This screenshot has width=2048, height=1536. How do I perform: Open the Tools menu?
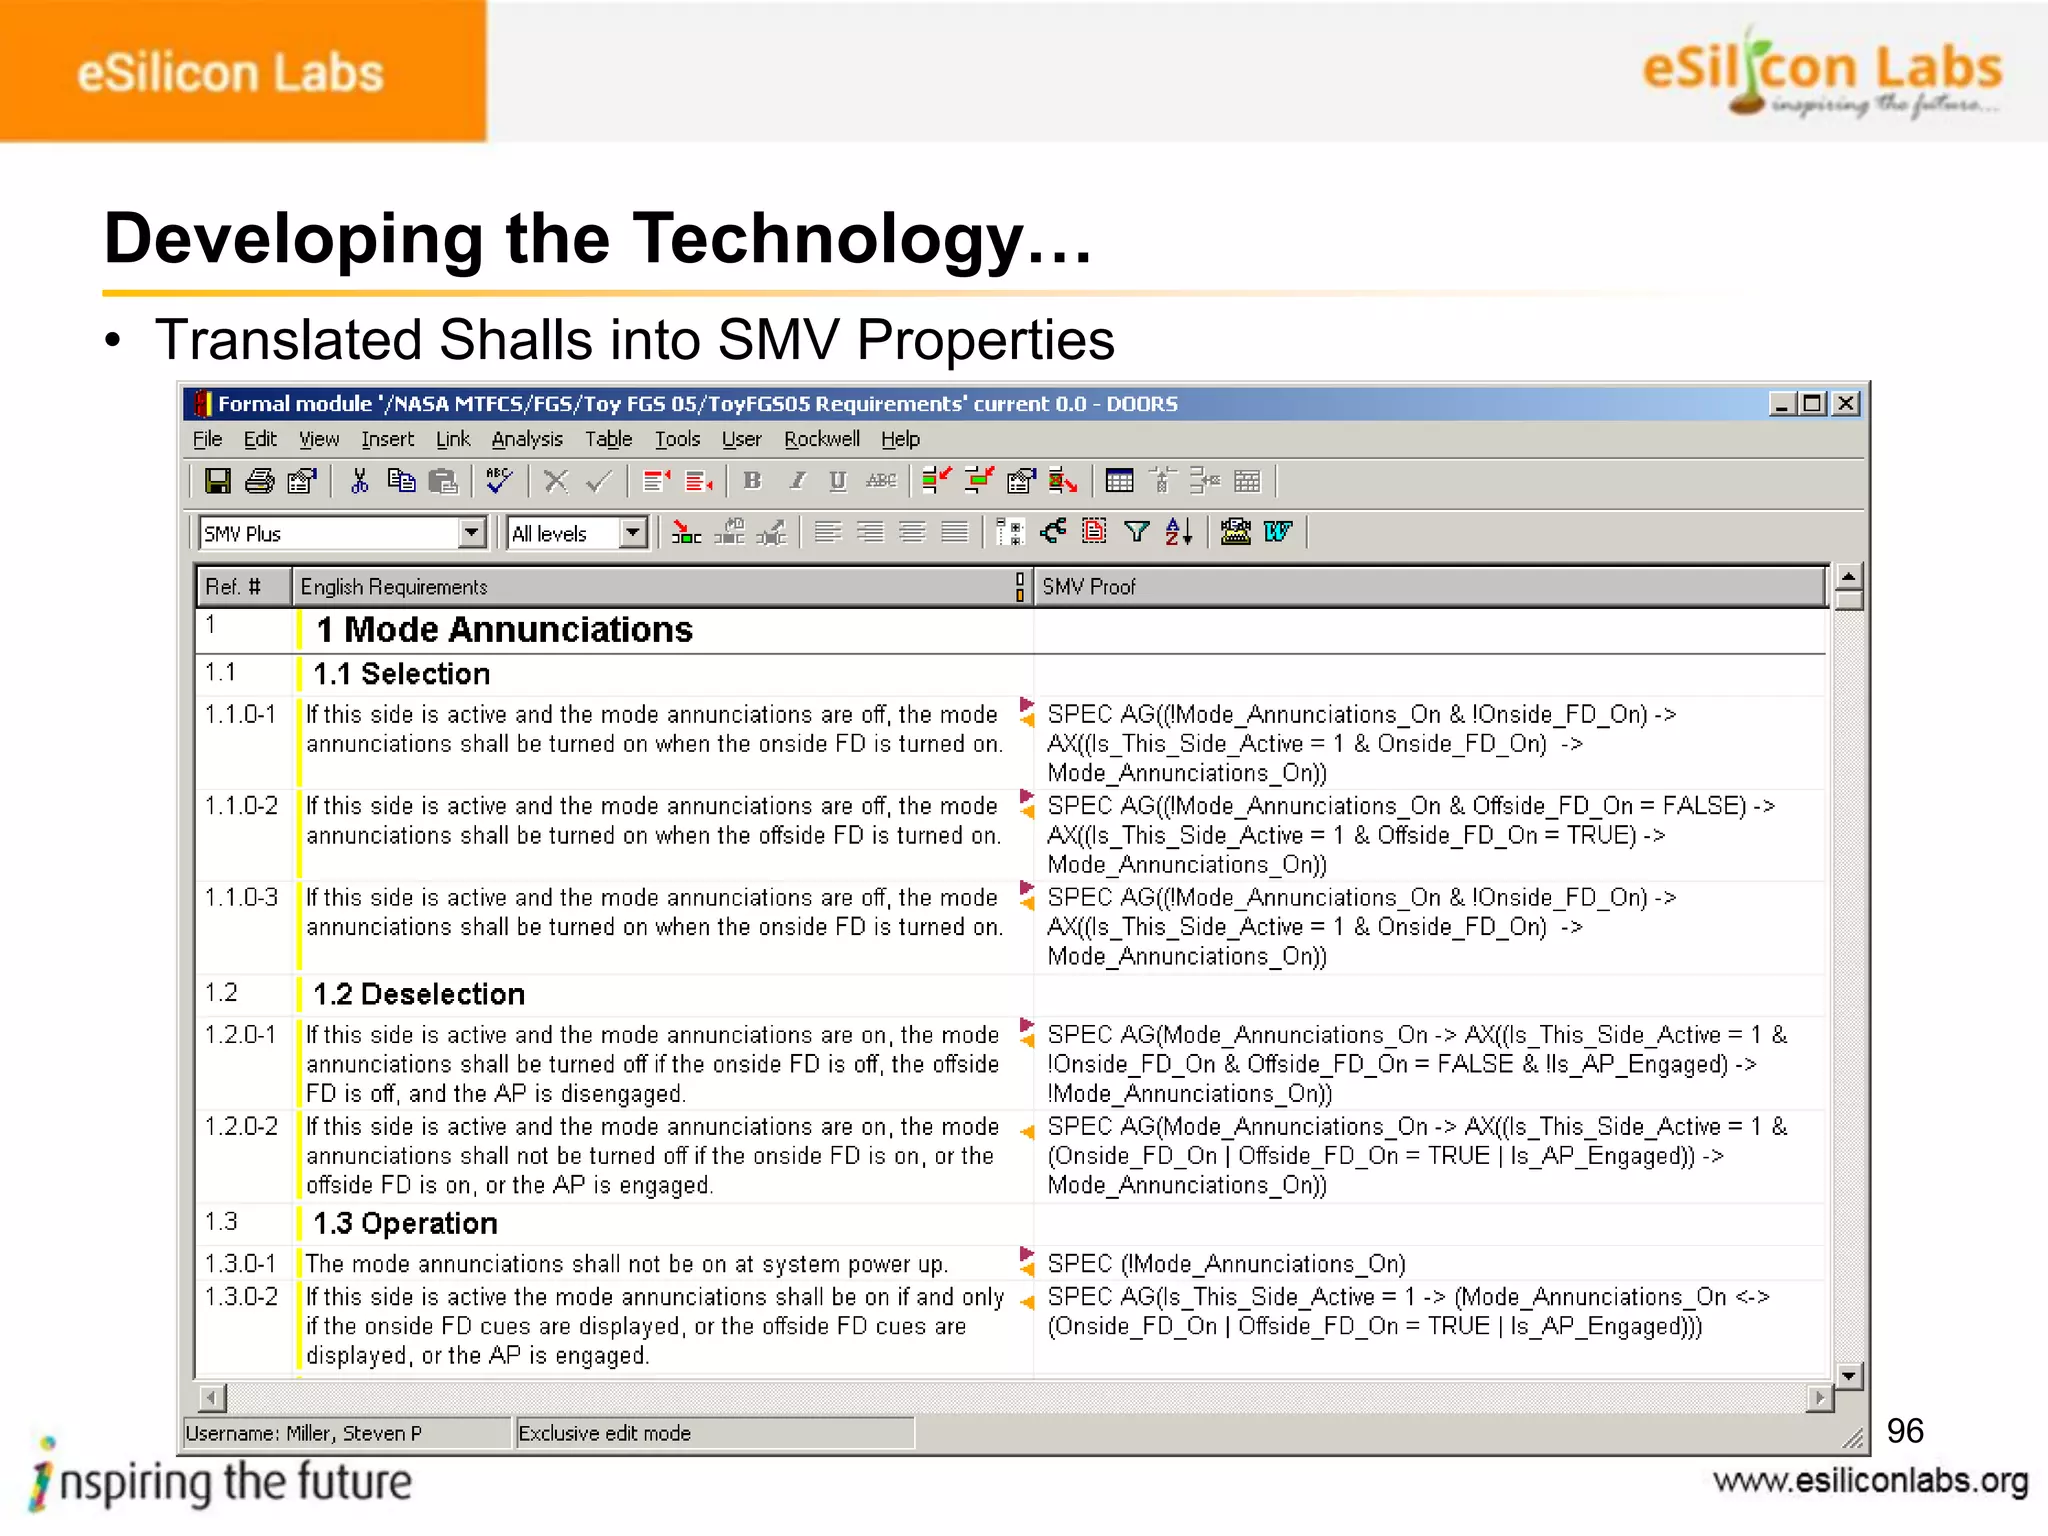click(678, 439)
